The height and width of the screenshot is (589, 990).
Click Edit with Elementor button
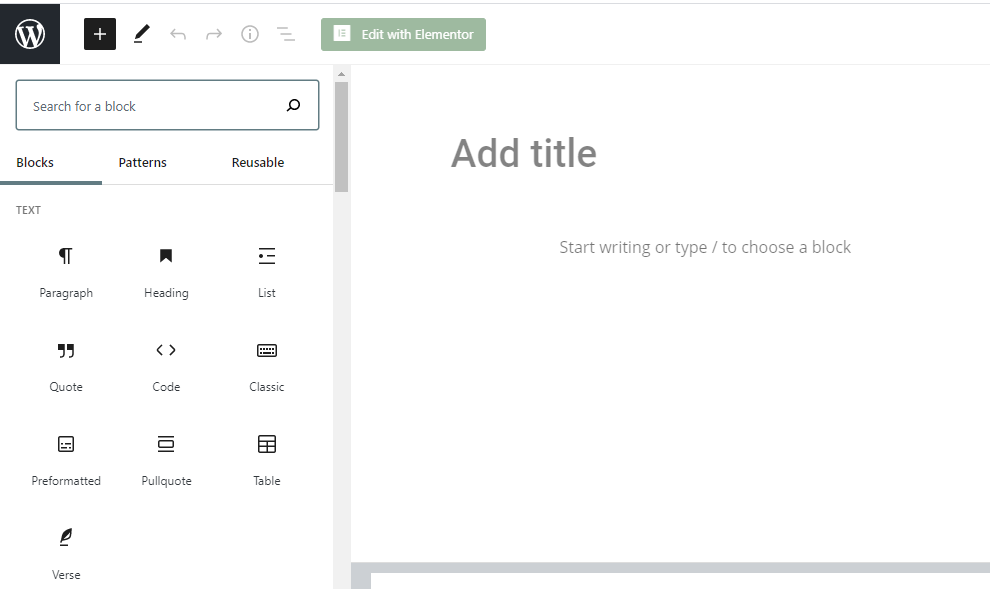[x=403, y=34]
